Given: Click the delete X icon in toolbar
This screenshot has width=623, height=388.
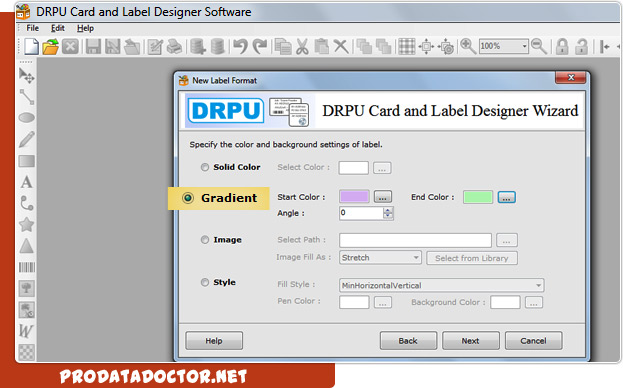Looking at the screenshot, I should (x=341, y=46).
